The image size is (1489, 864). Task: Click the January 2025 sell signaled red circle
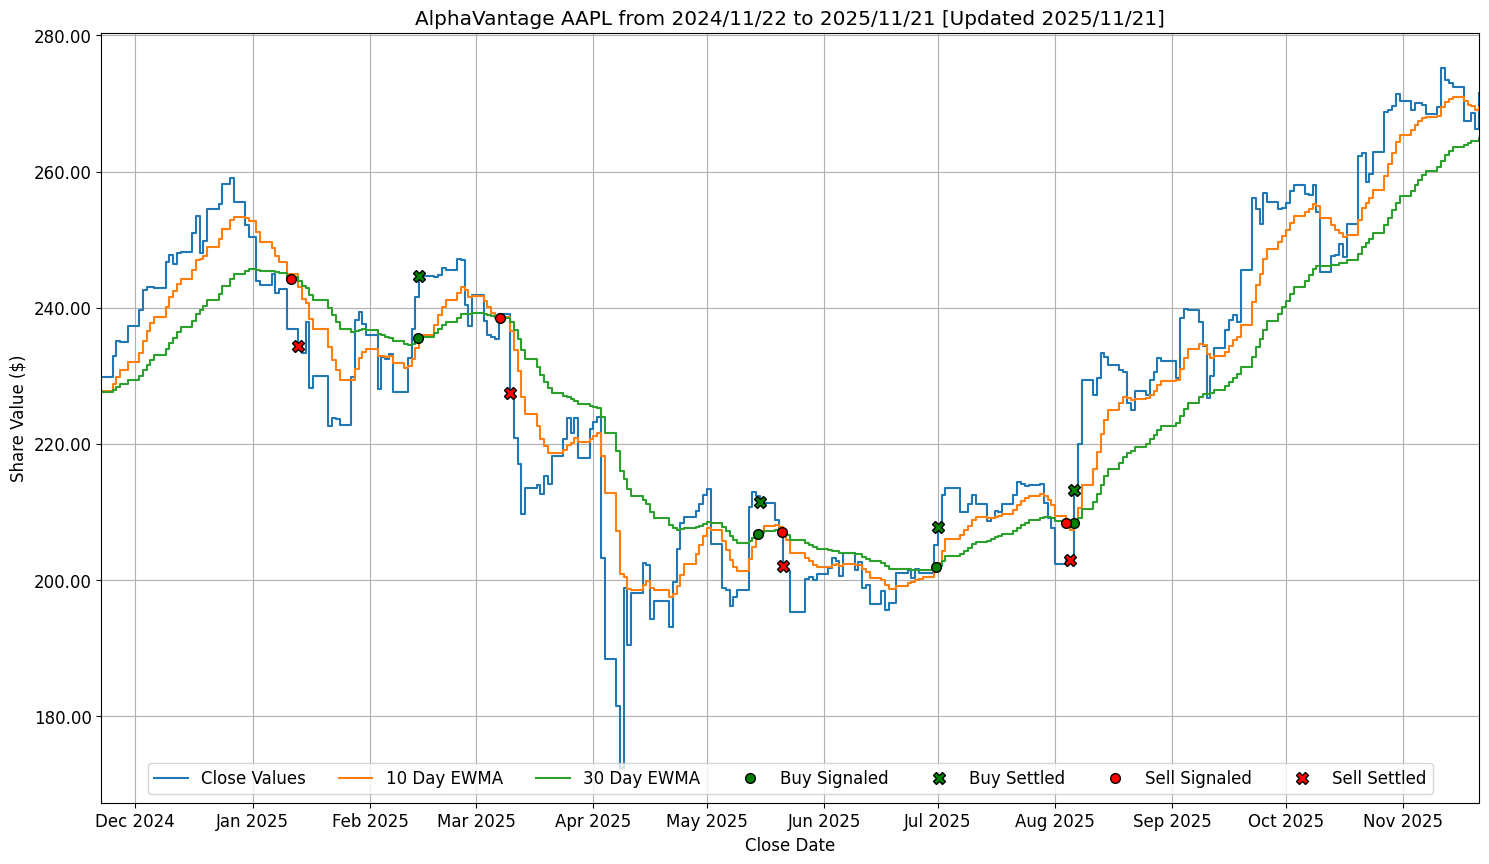click(x=291, y=279)
